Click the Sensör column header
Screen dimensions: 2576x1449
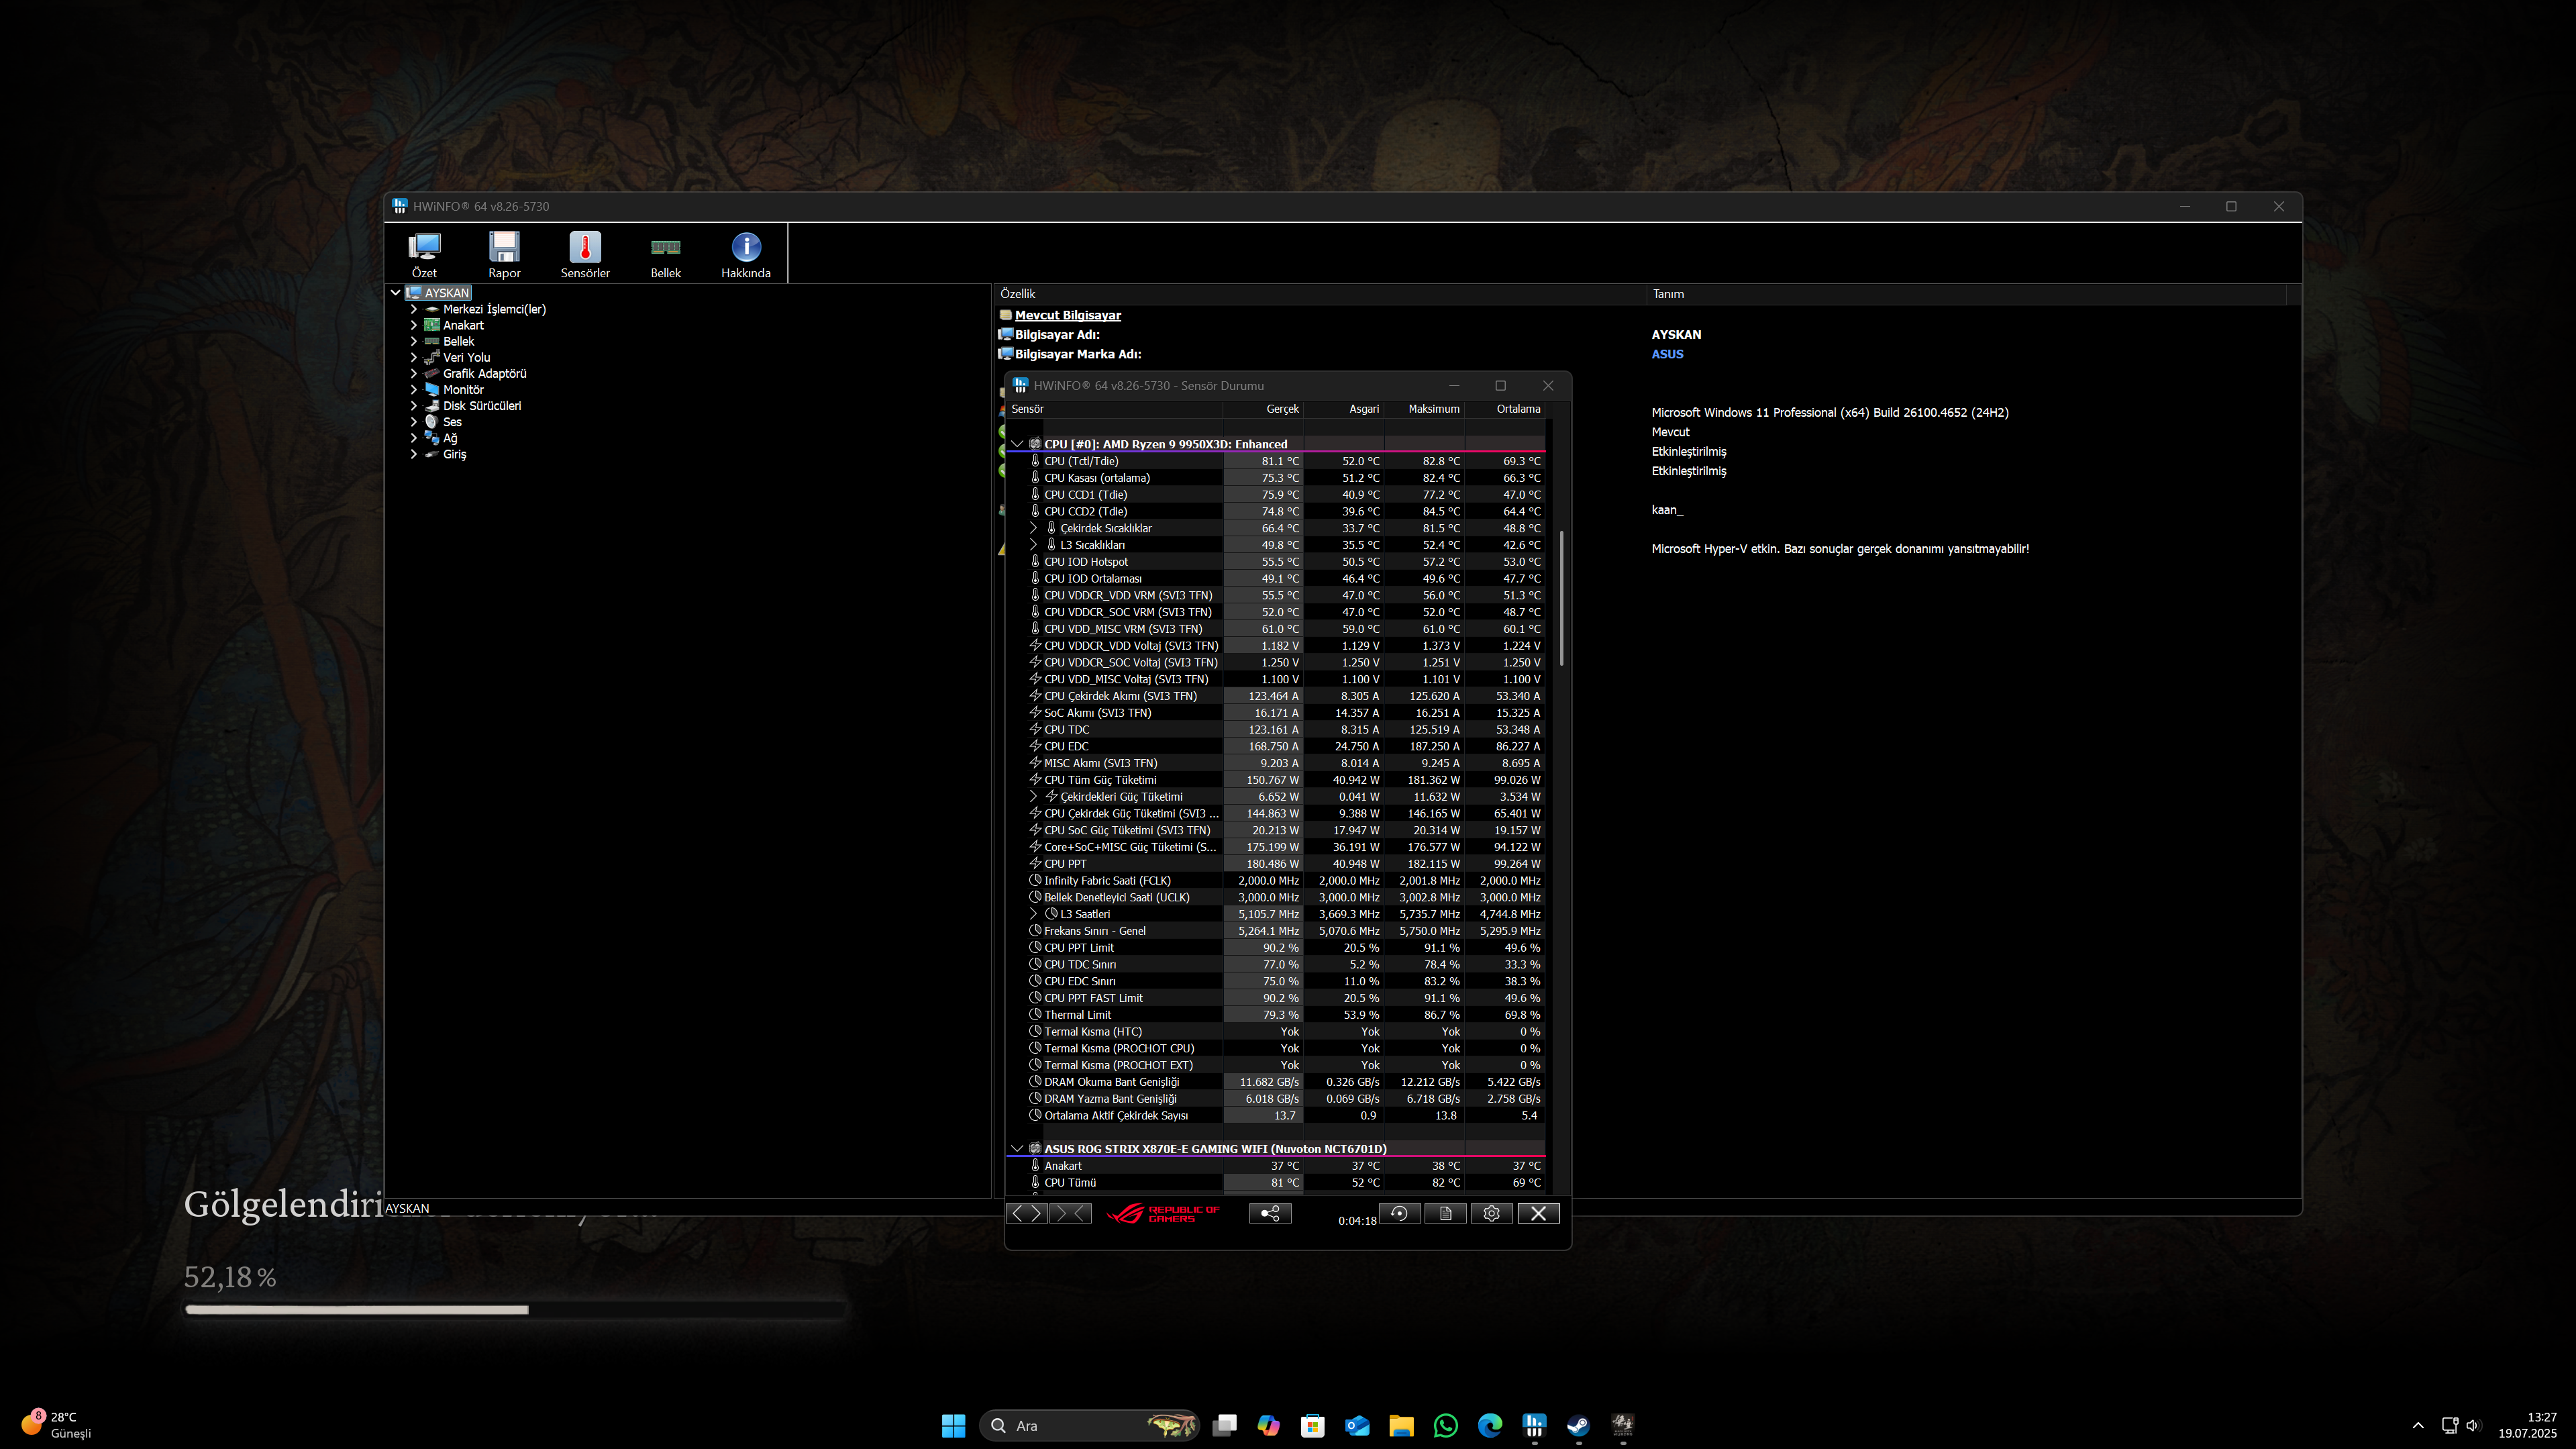coord(1114,409)
